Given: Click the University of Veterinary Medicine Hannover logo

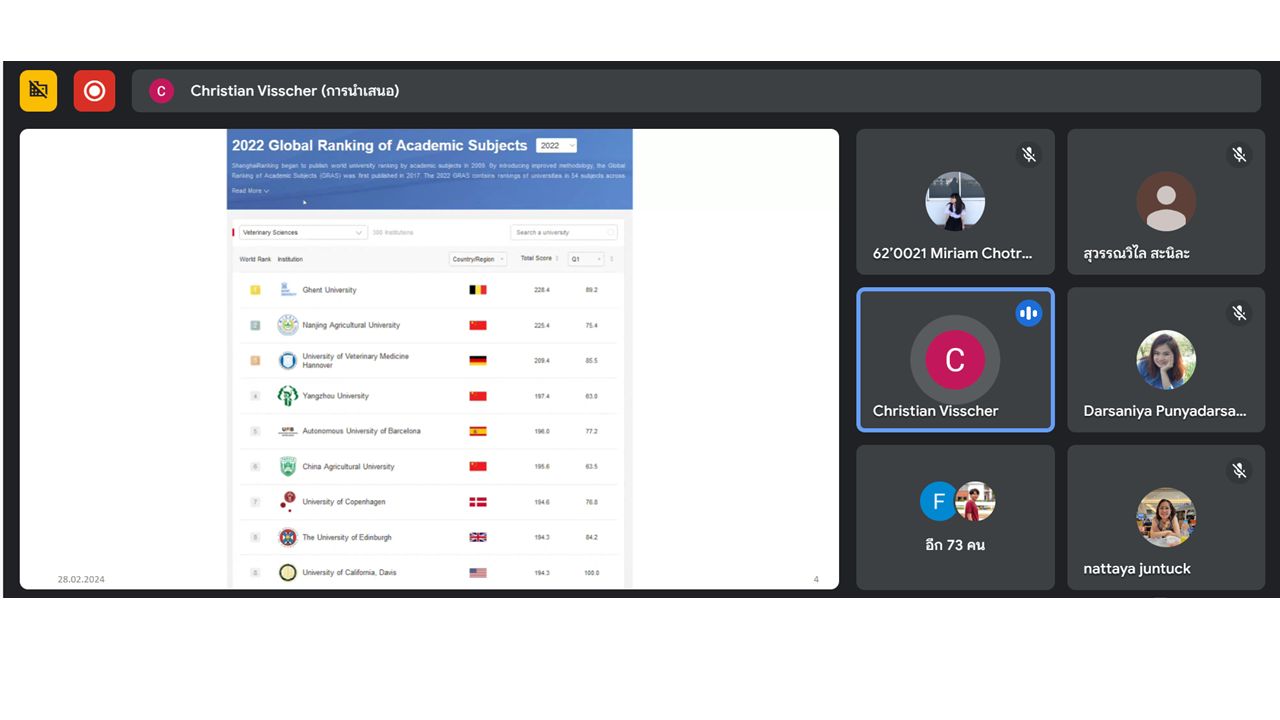Looking at the screenshot, I should click(x=287, y=360).
